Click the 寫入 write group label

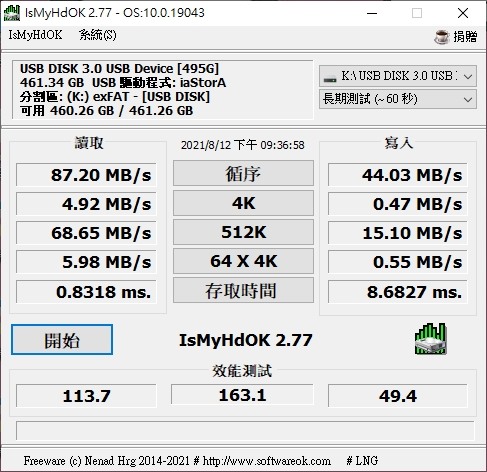pyautogui.click(x=399, y=143)
